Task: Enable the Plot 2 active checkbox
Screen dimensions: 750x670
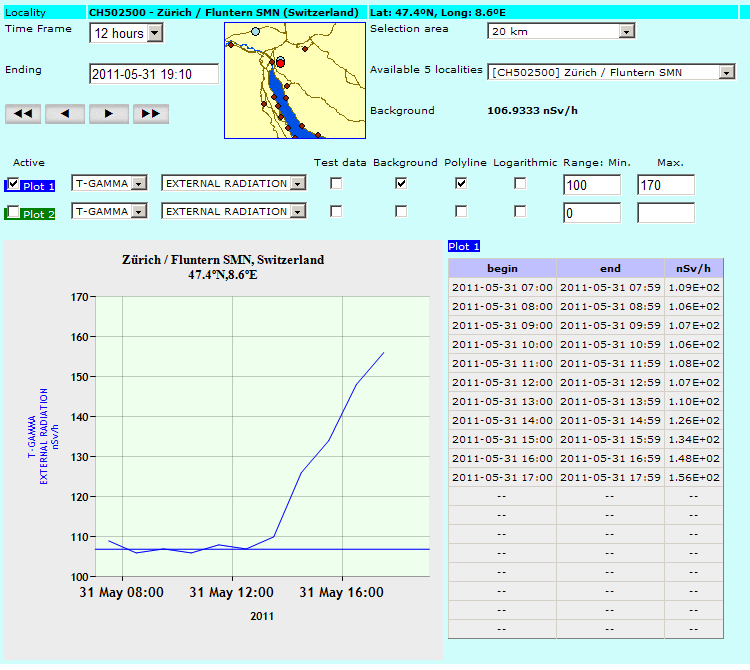Action: [x=12, y=212]
